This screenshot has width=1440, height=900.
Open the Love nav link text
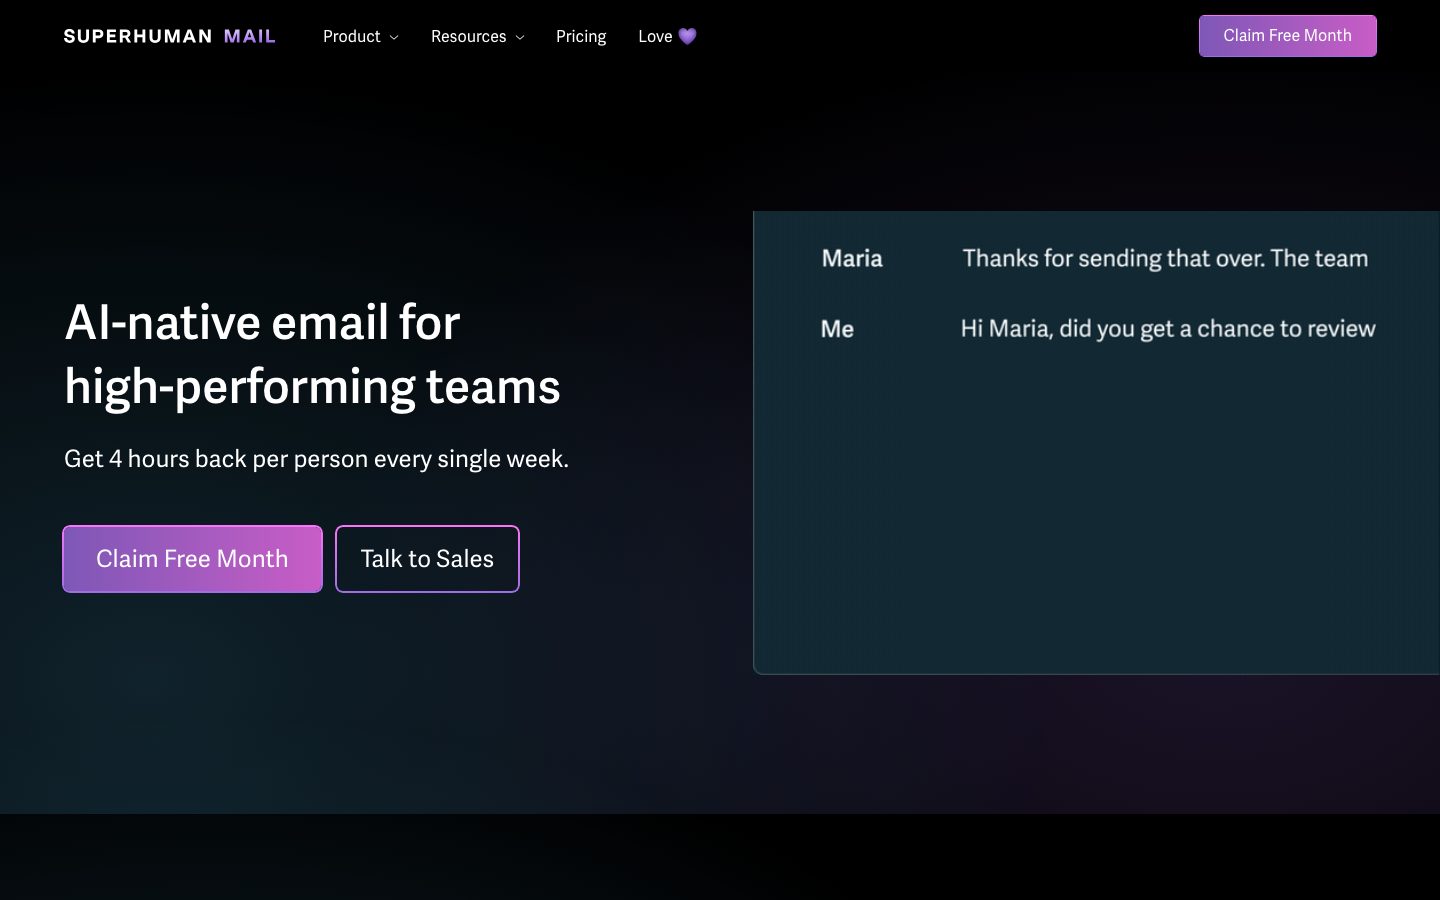point(655,36)
